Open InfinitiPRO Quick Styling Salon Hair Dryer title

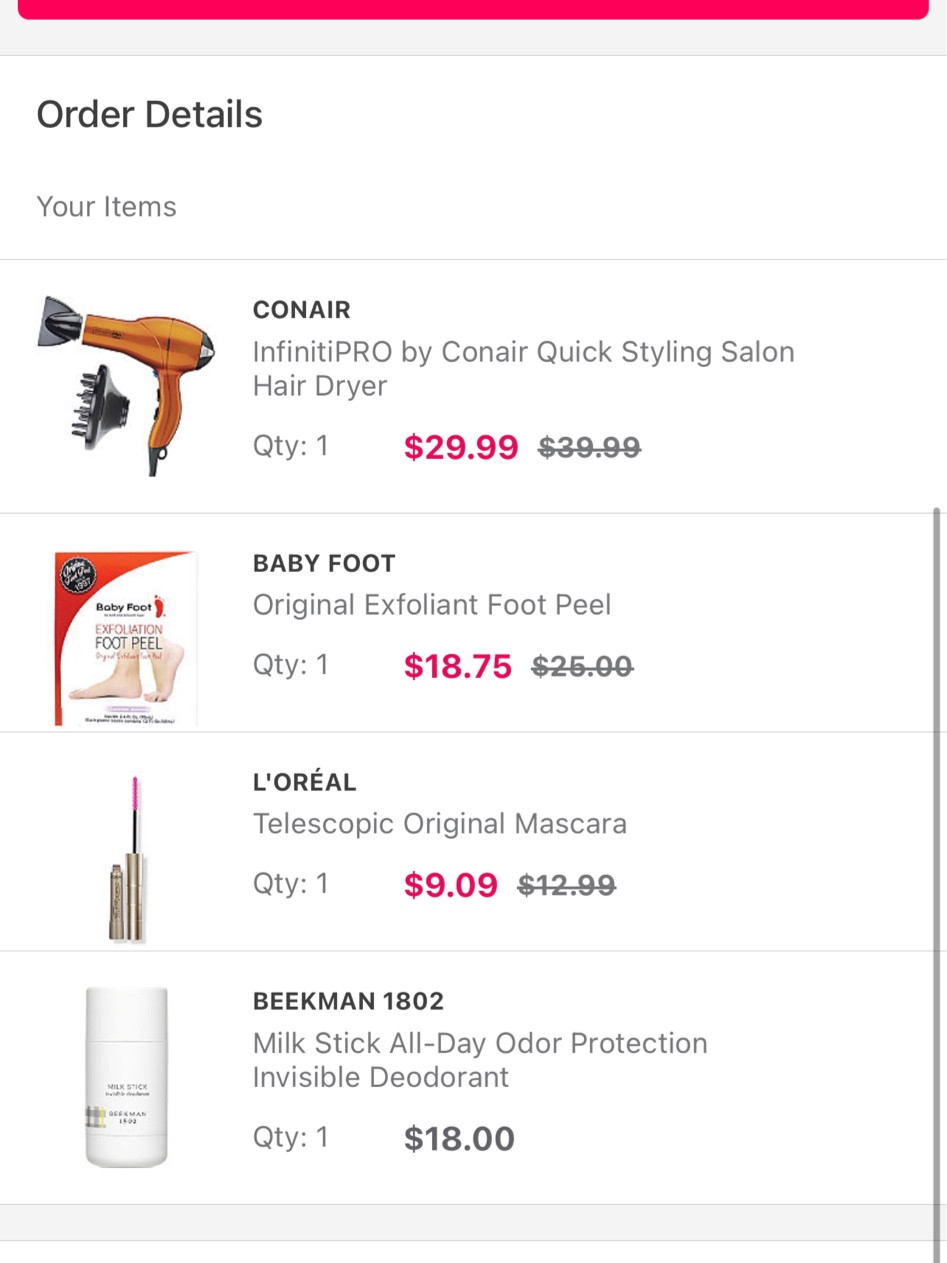point(523,369)
